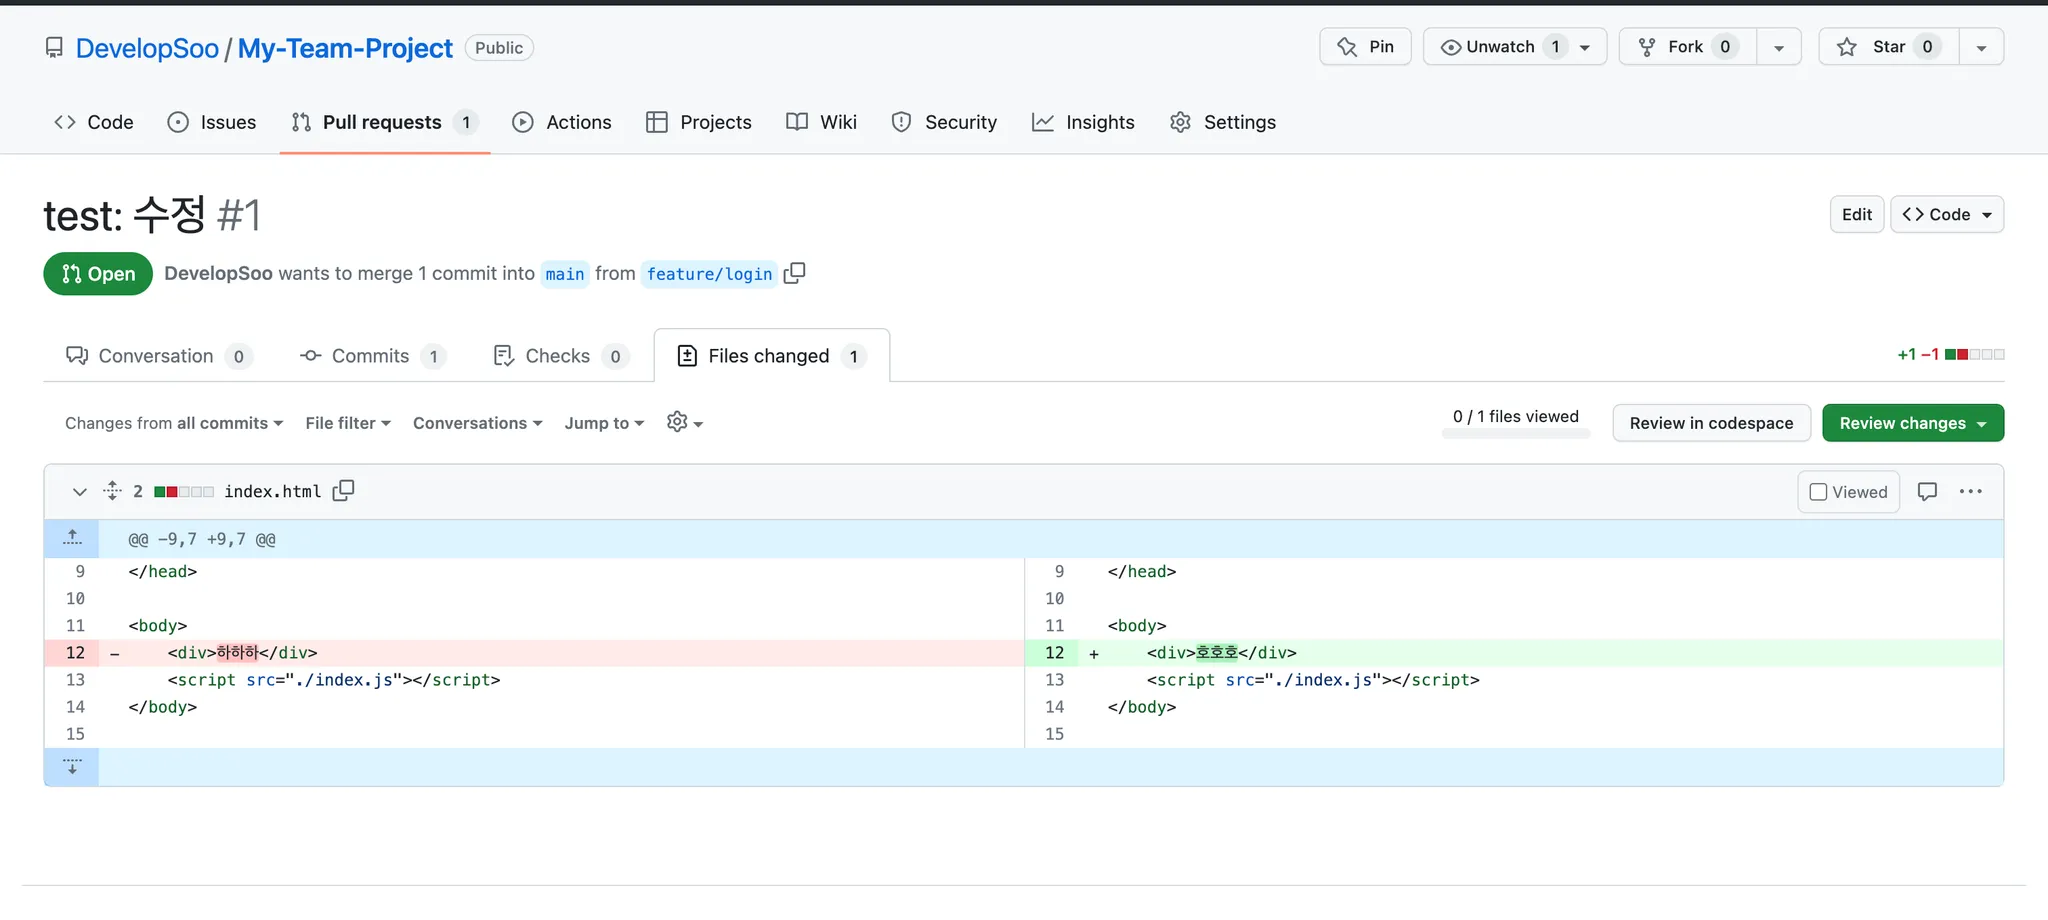Viewport: 2048px width, 920px height.
Task: Expand diff lines below line 15
Action: pos(72,767)
